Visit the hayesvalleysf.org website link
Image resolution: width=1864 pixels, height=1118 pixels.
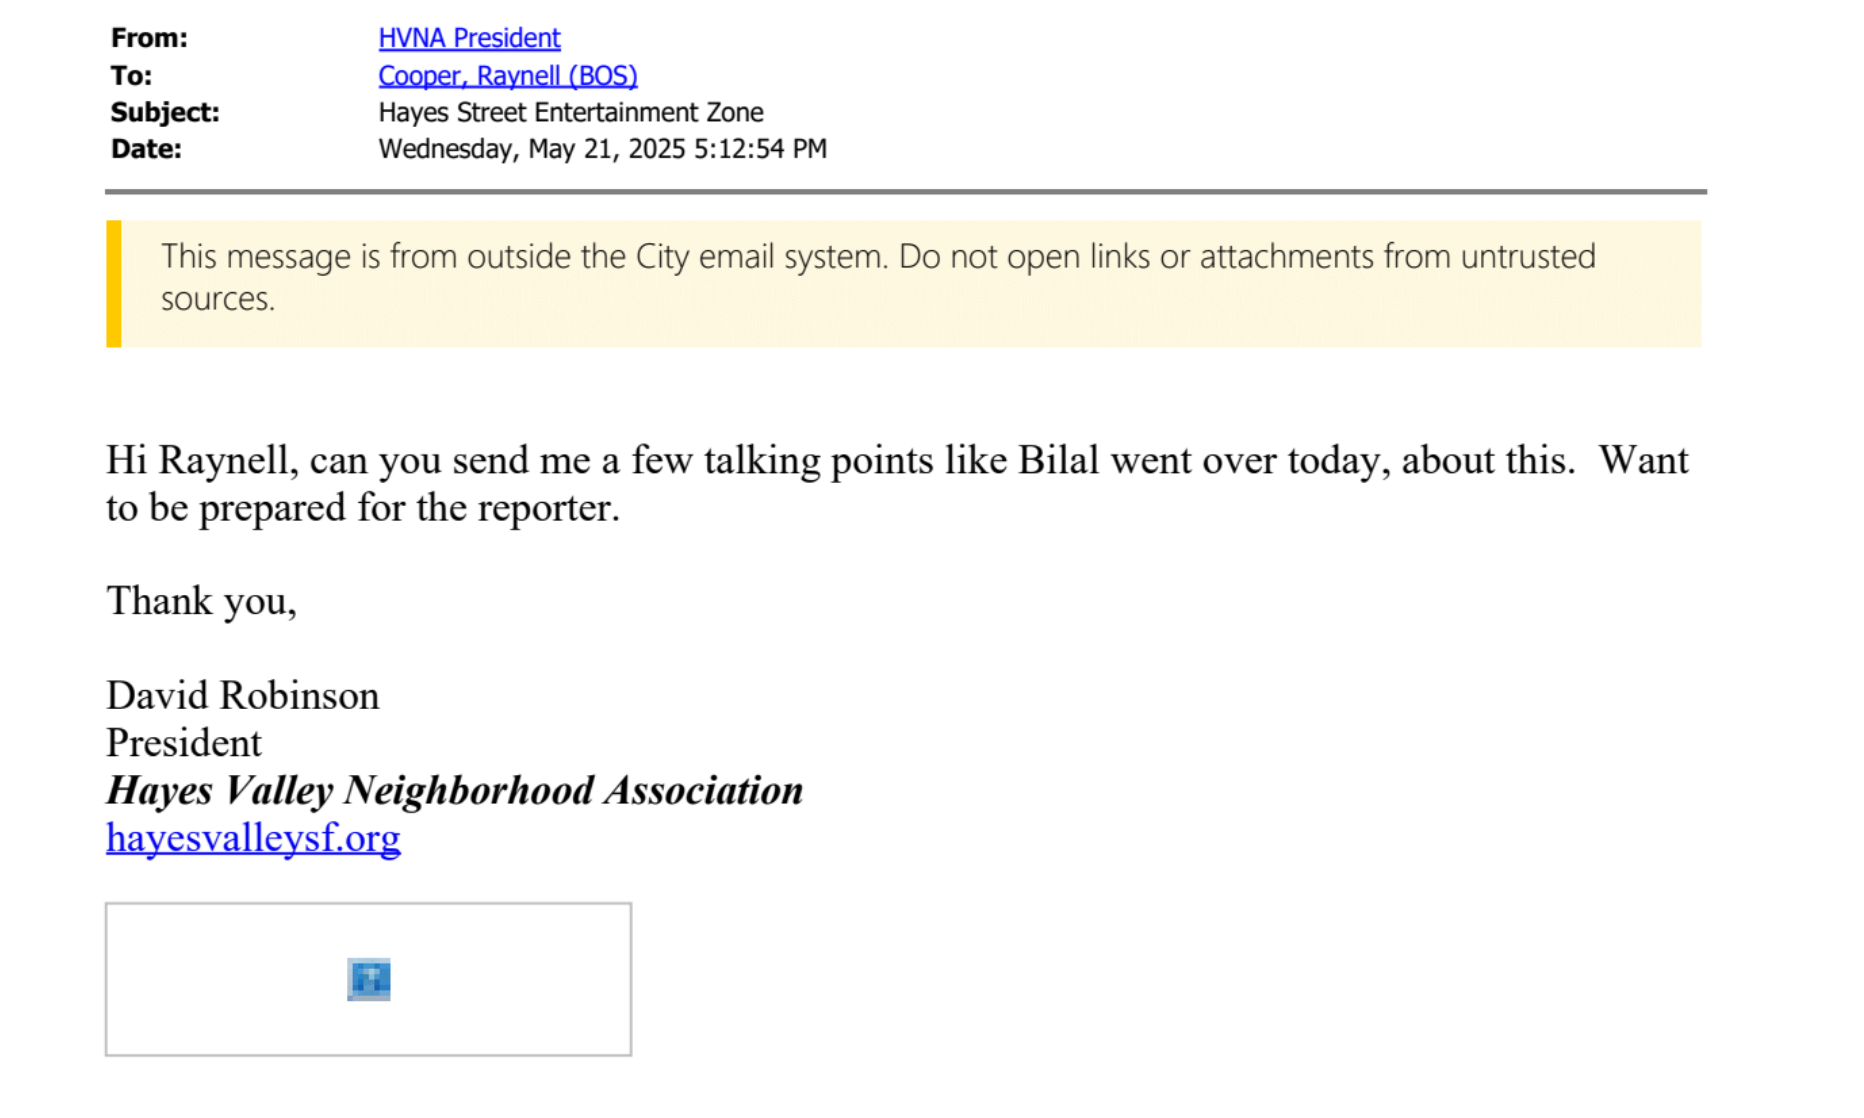[x=253, y=838]
